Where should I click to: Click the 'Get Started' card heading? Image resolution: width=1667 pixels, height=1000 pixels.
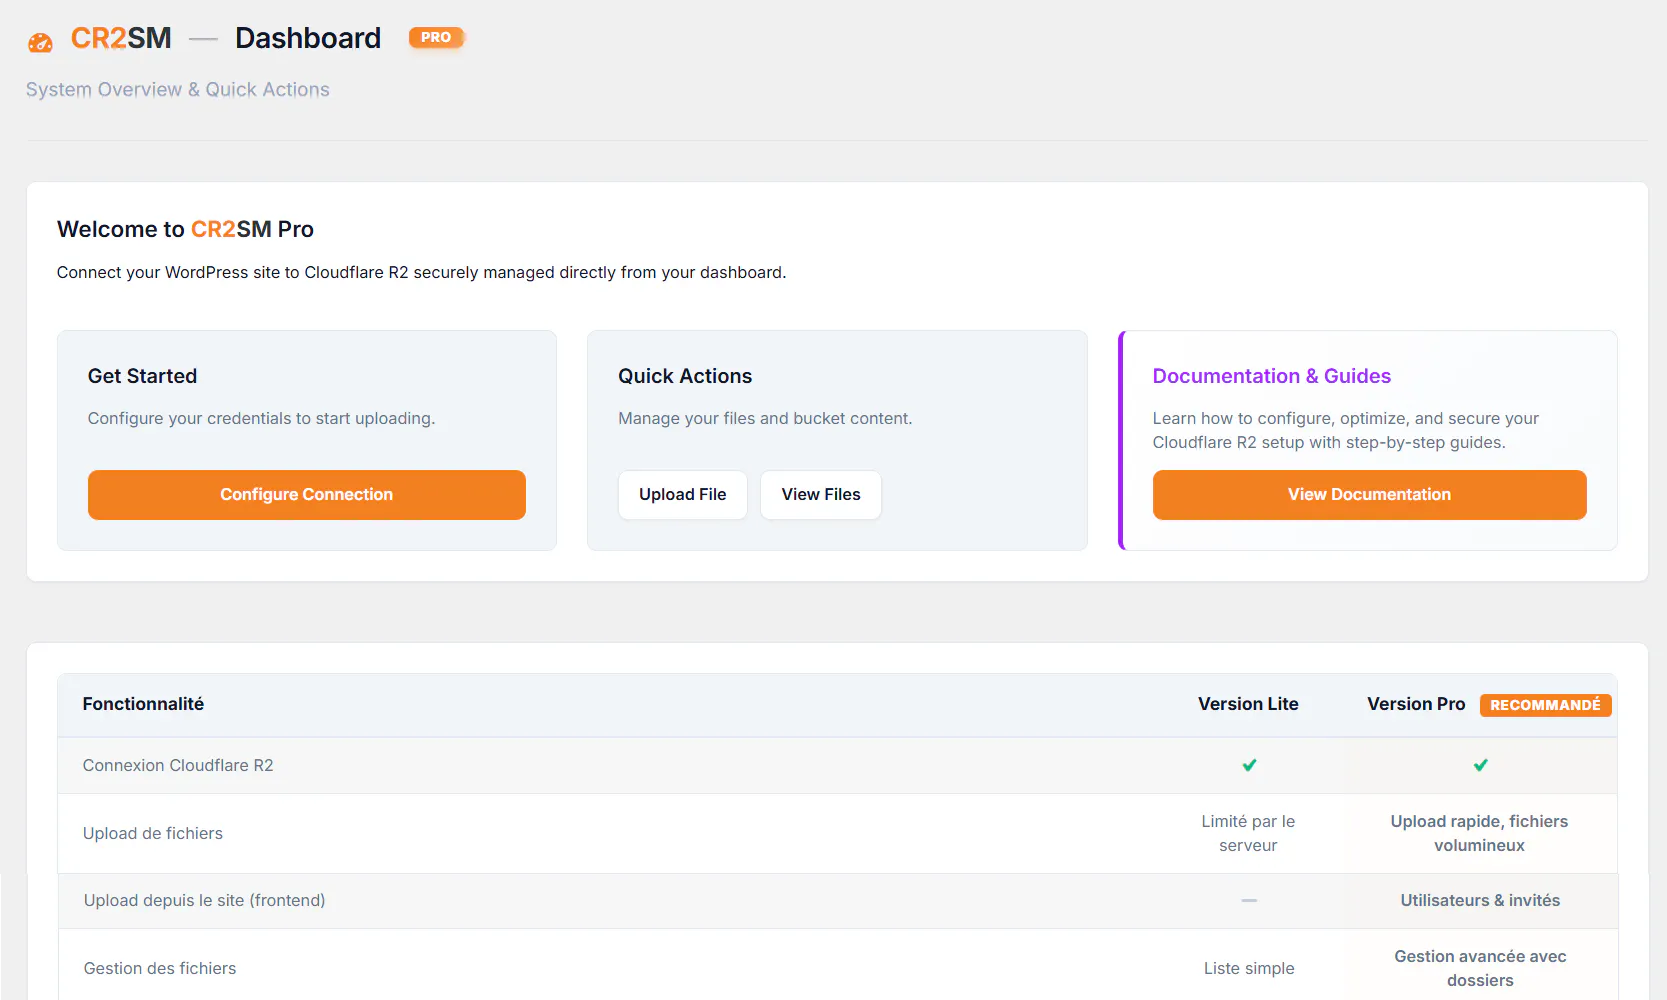[142, 376]
